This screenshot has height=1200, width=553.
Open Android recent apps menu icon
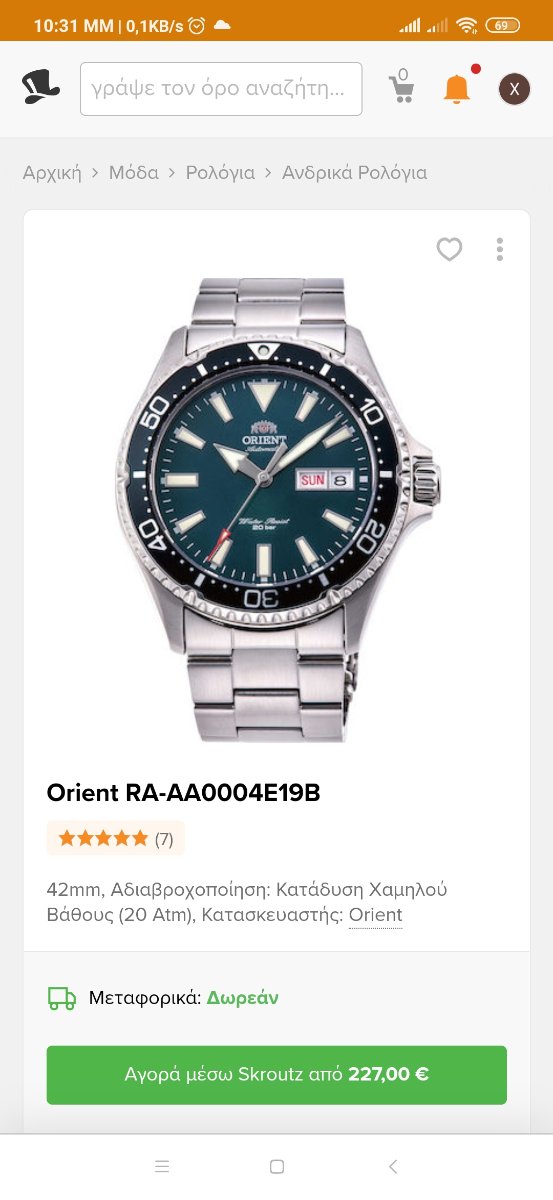point(162,1166)
